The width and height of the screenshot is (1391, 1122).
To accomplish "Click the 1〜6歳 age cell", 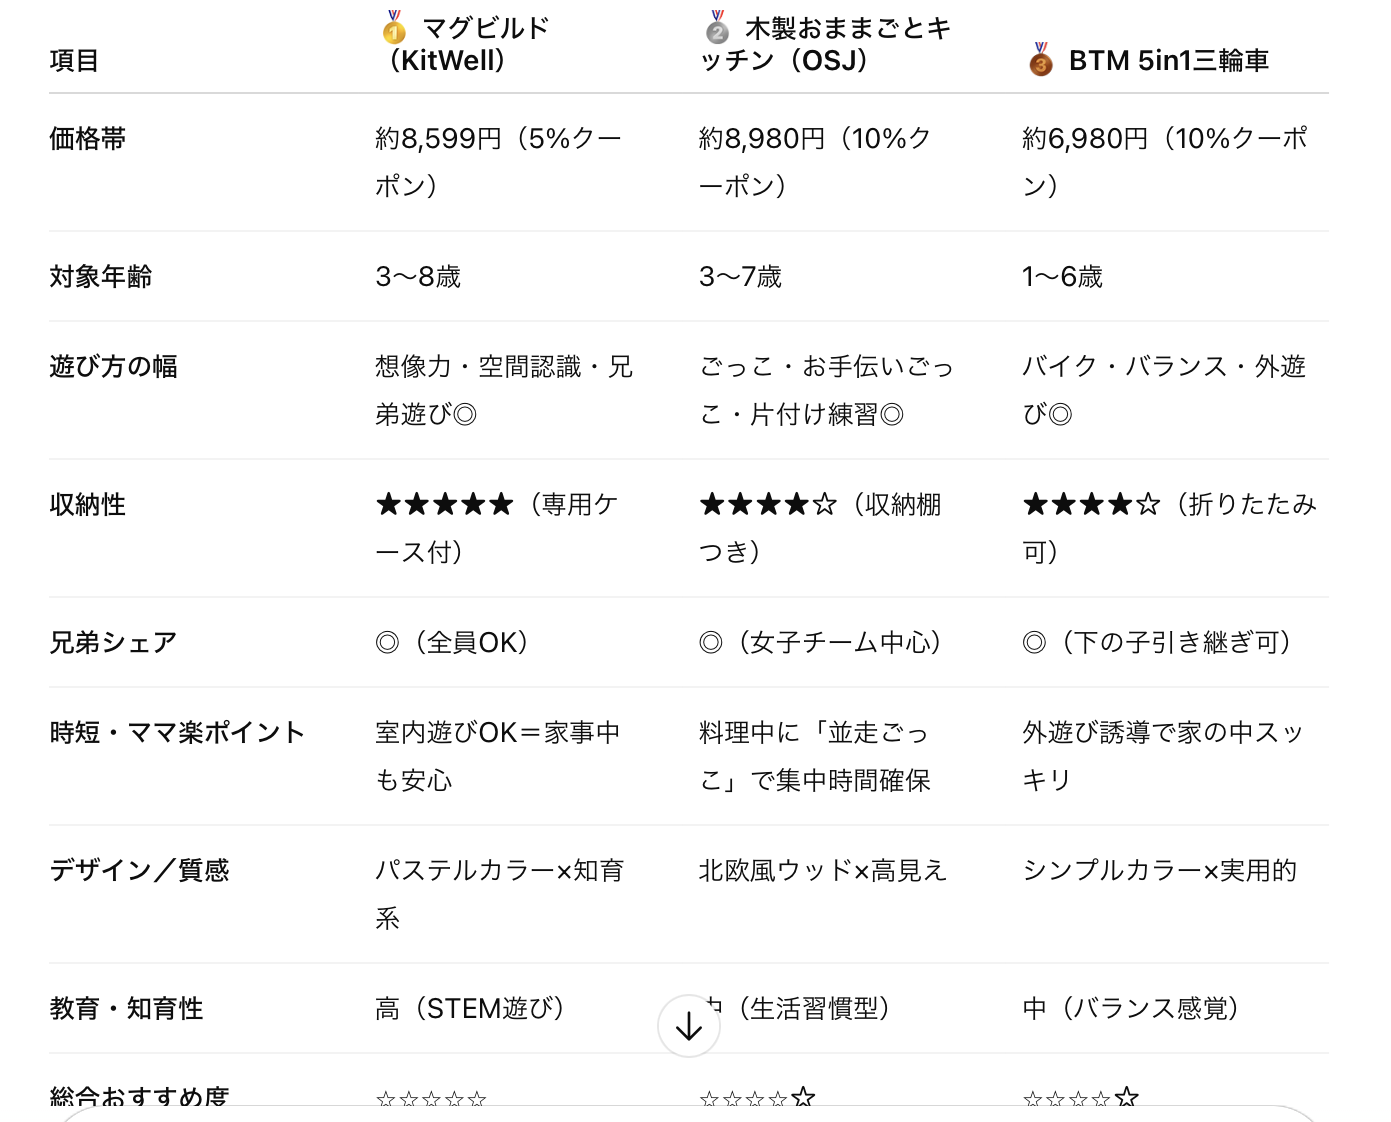I will pos(1062,277).
